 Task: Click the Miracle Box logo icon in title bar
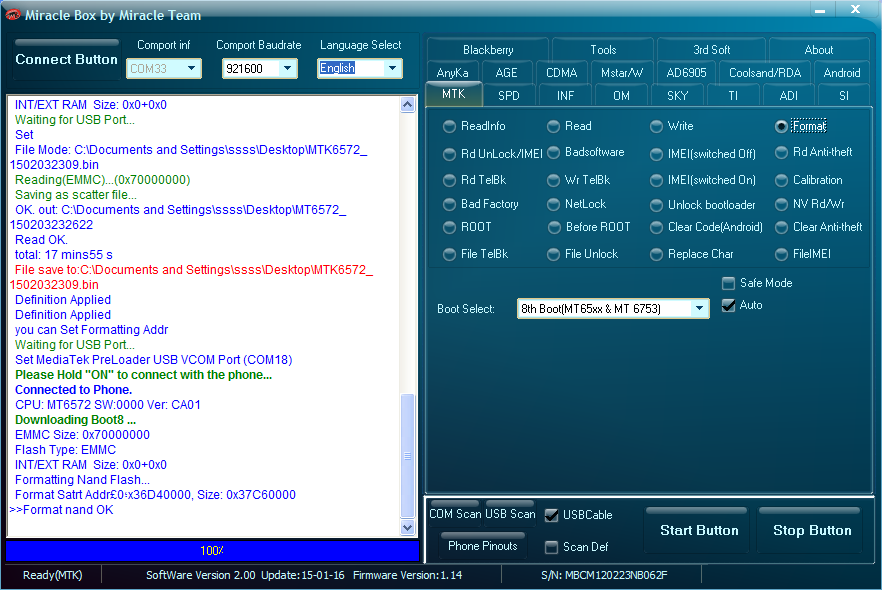[12, 15]
